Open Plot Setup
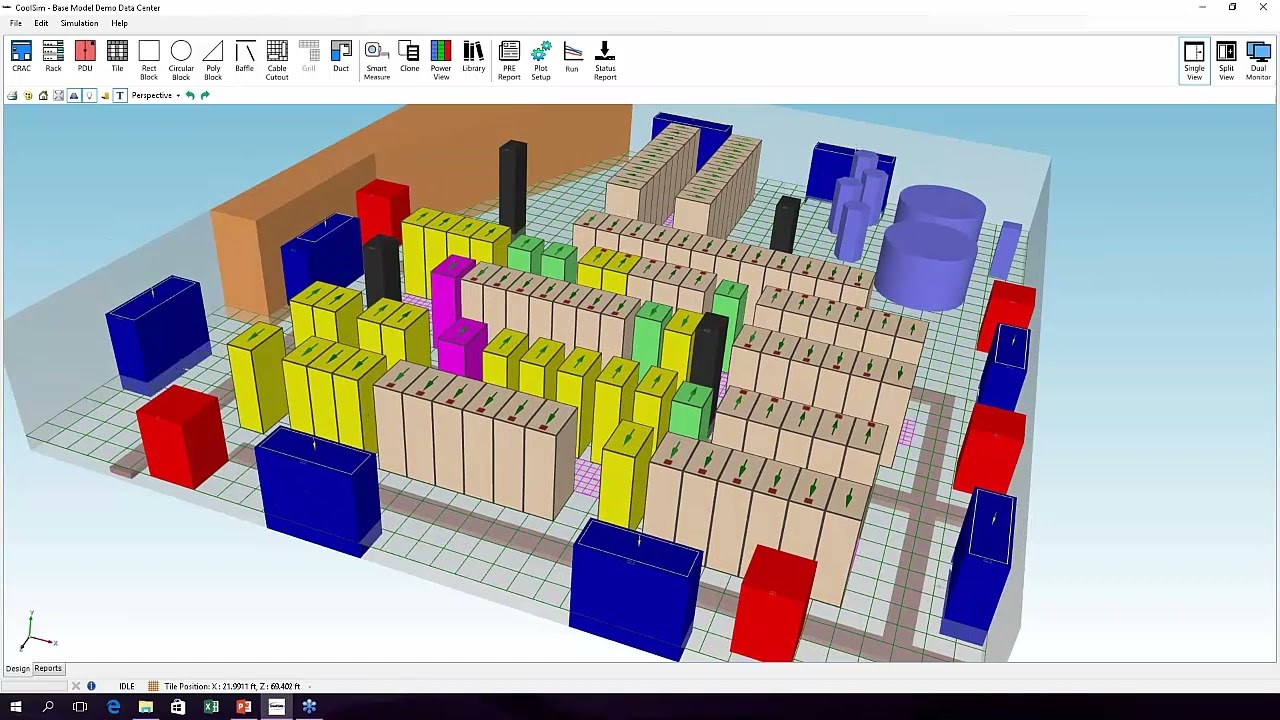The height and width of the screenshot is (720, 1280). pyautogui.click(x=541, y=61)
